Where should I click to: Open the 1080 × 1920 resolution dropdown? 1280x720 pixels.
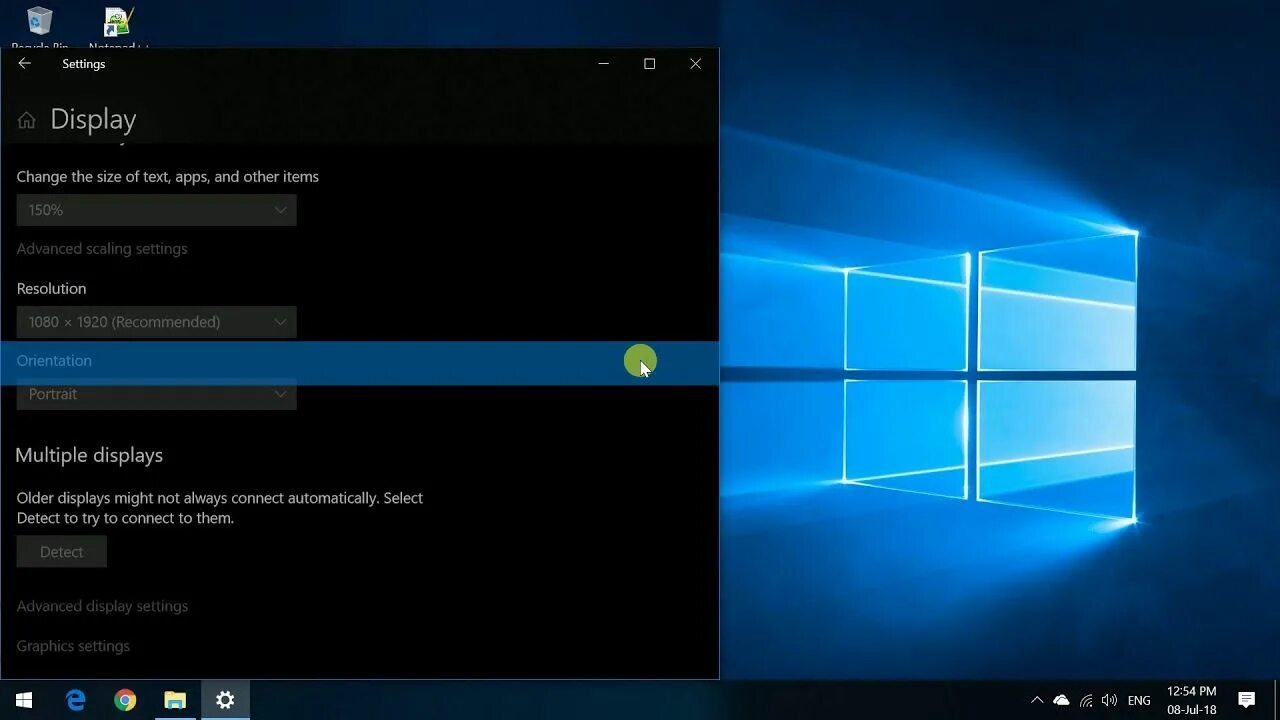pyautogui.click(x=157, y=322)
